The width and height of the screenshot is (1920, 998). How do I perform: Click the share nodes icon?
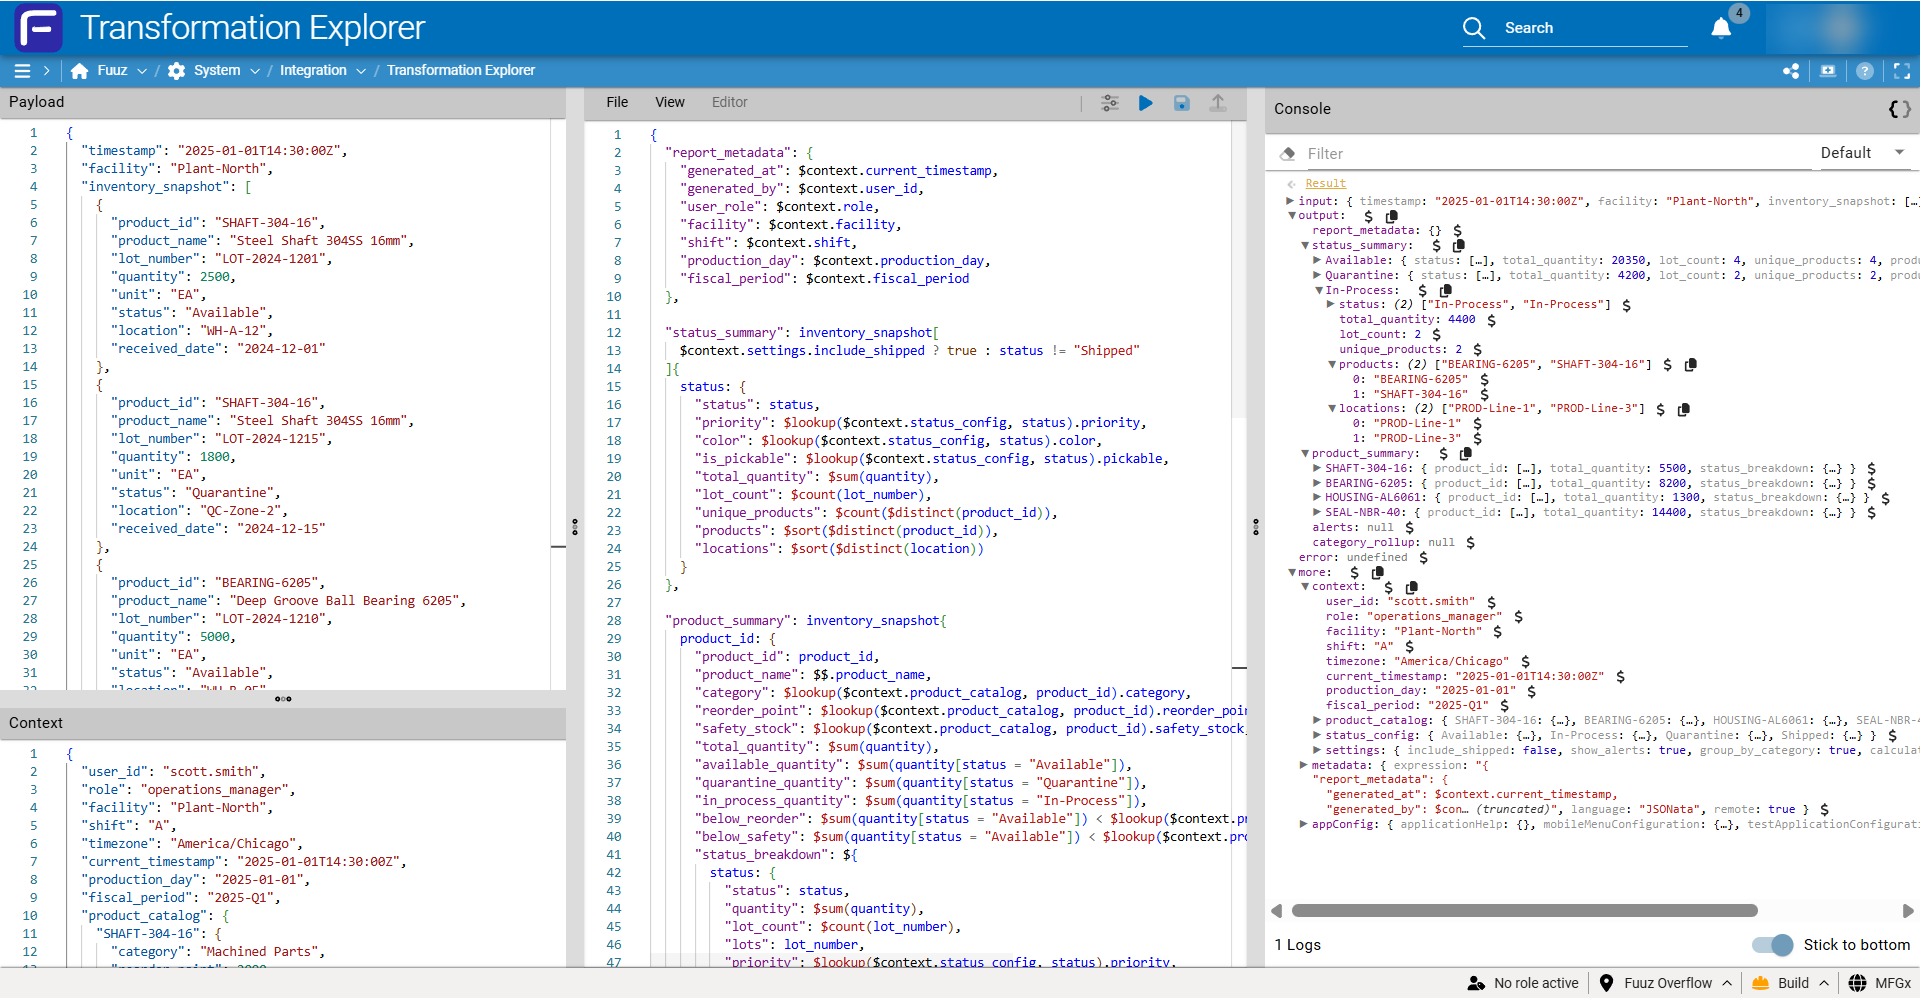point(1791,71)
